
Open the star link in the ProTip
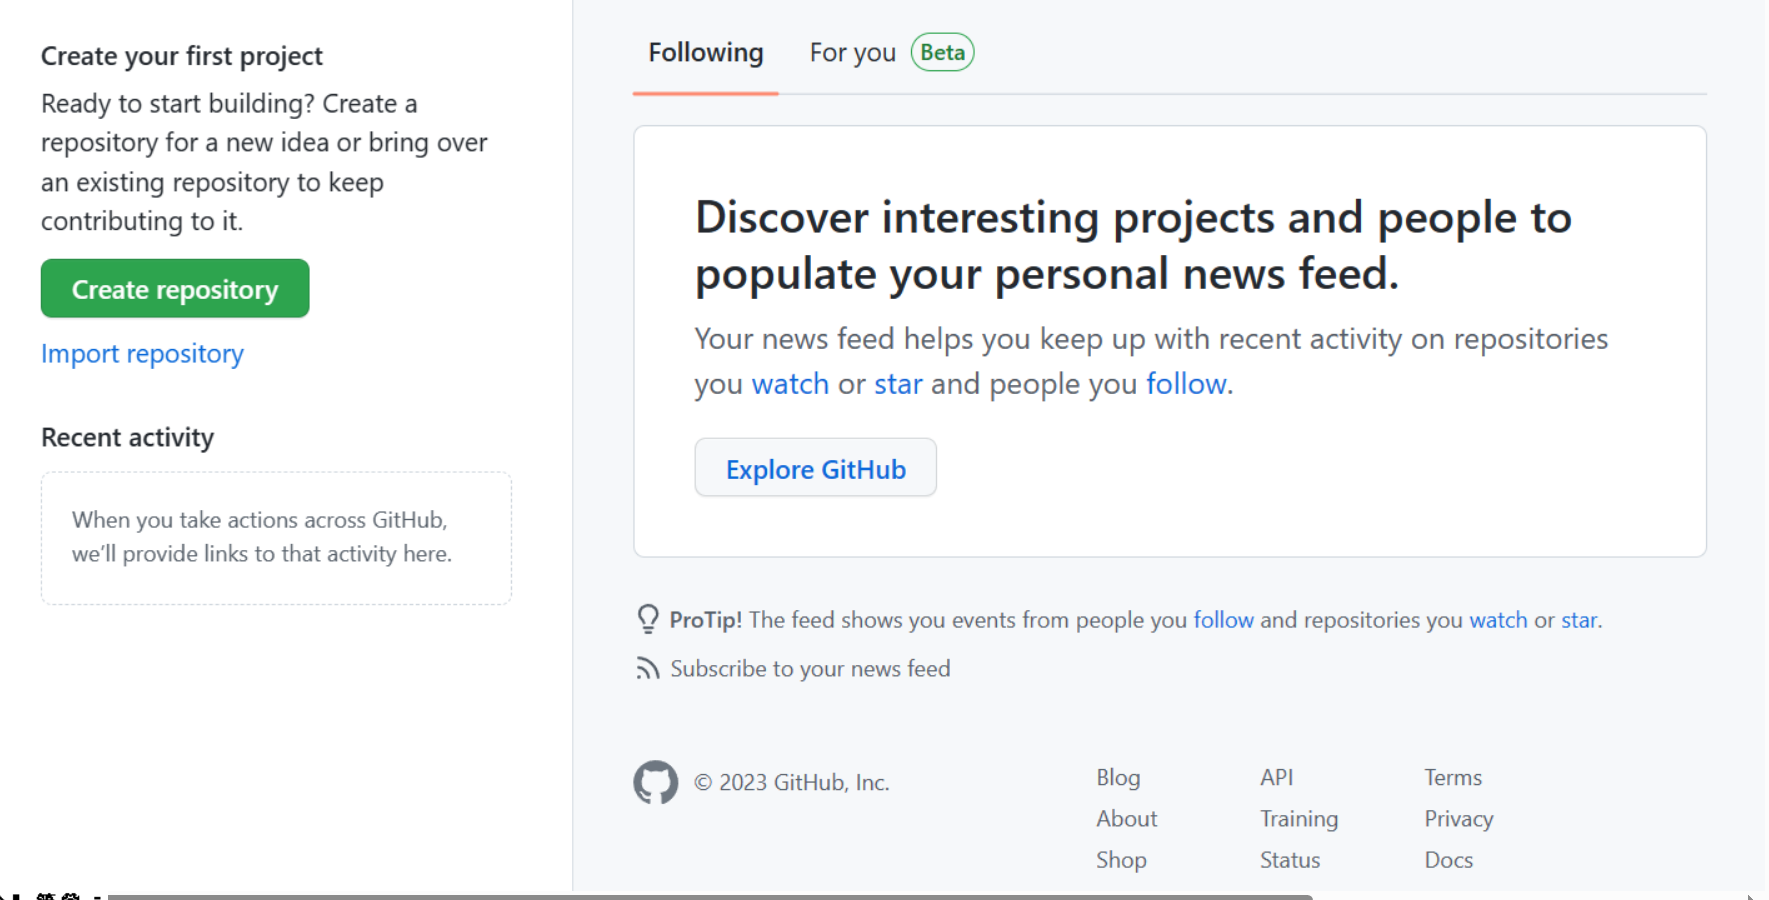click(x=1579, y=620)
